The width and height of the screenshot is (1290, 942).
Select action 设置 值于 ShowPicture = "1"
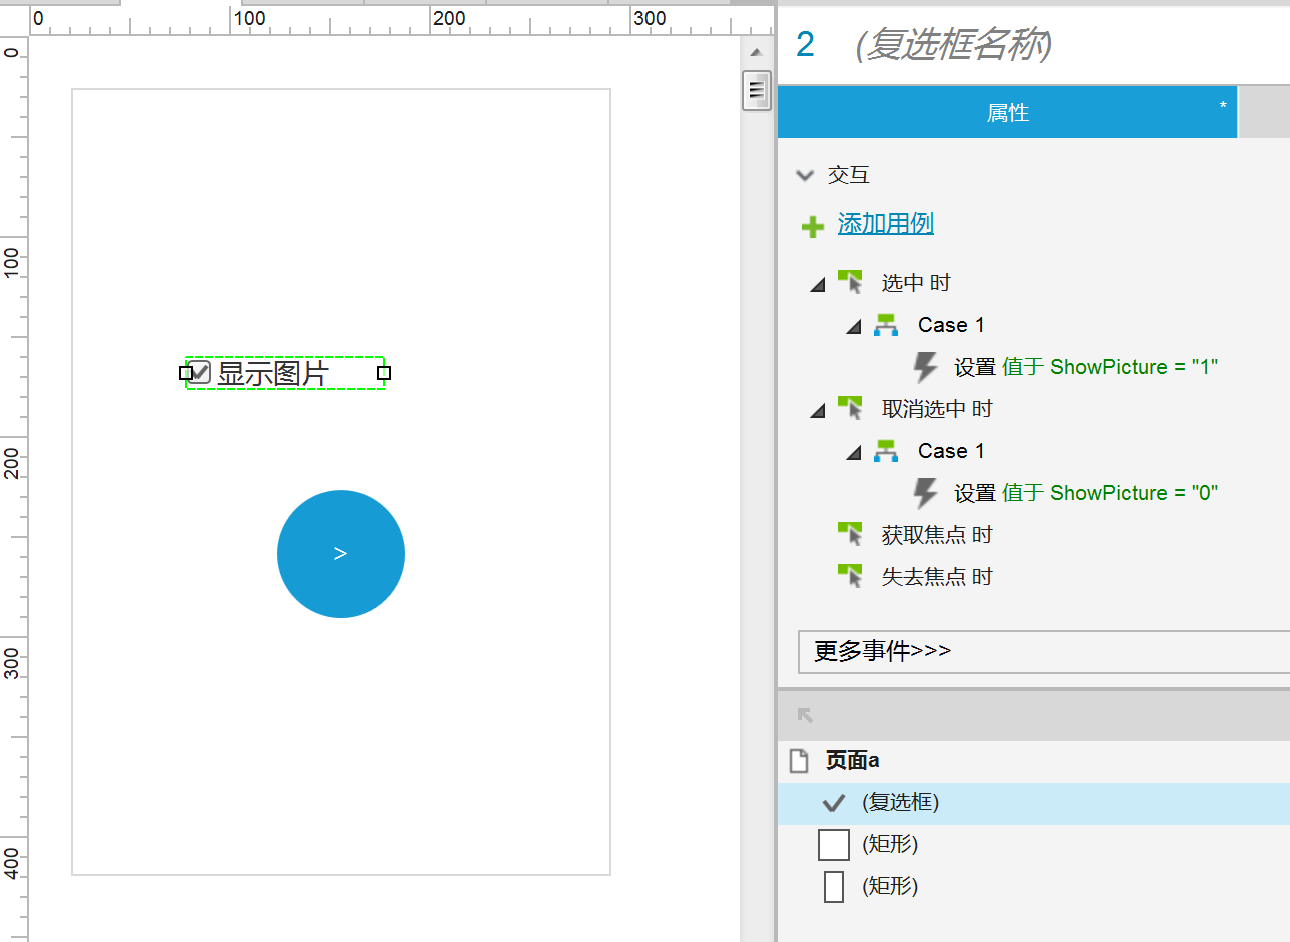click(x=1086, y=367)
